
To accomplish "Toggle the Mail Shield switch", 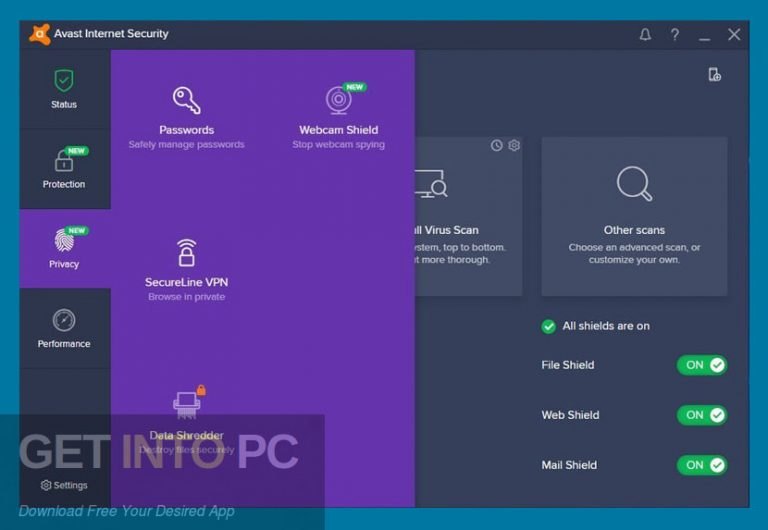I will [702, 465].
